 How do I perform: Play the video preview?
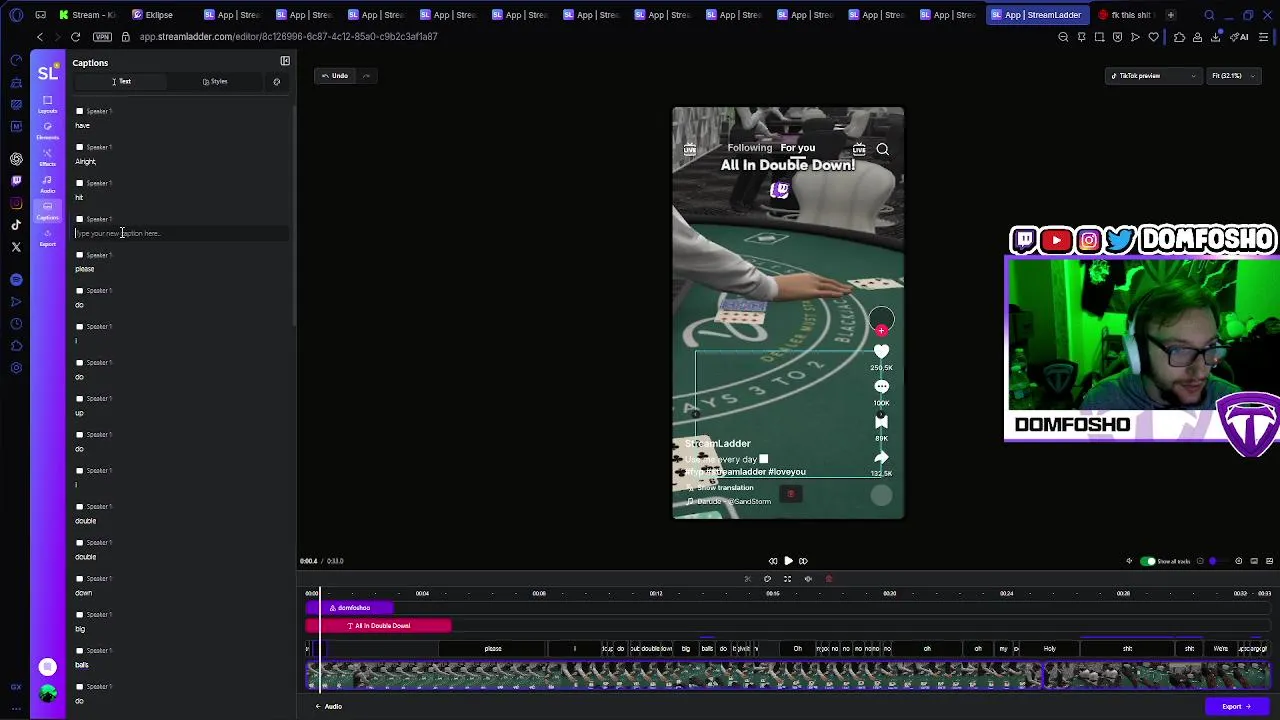coord(788,561)
